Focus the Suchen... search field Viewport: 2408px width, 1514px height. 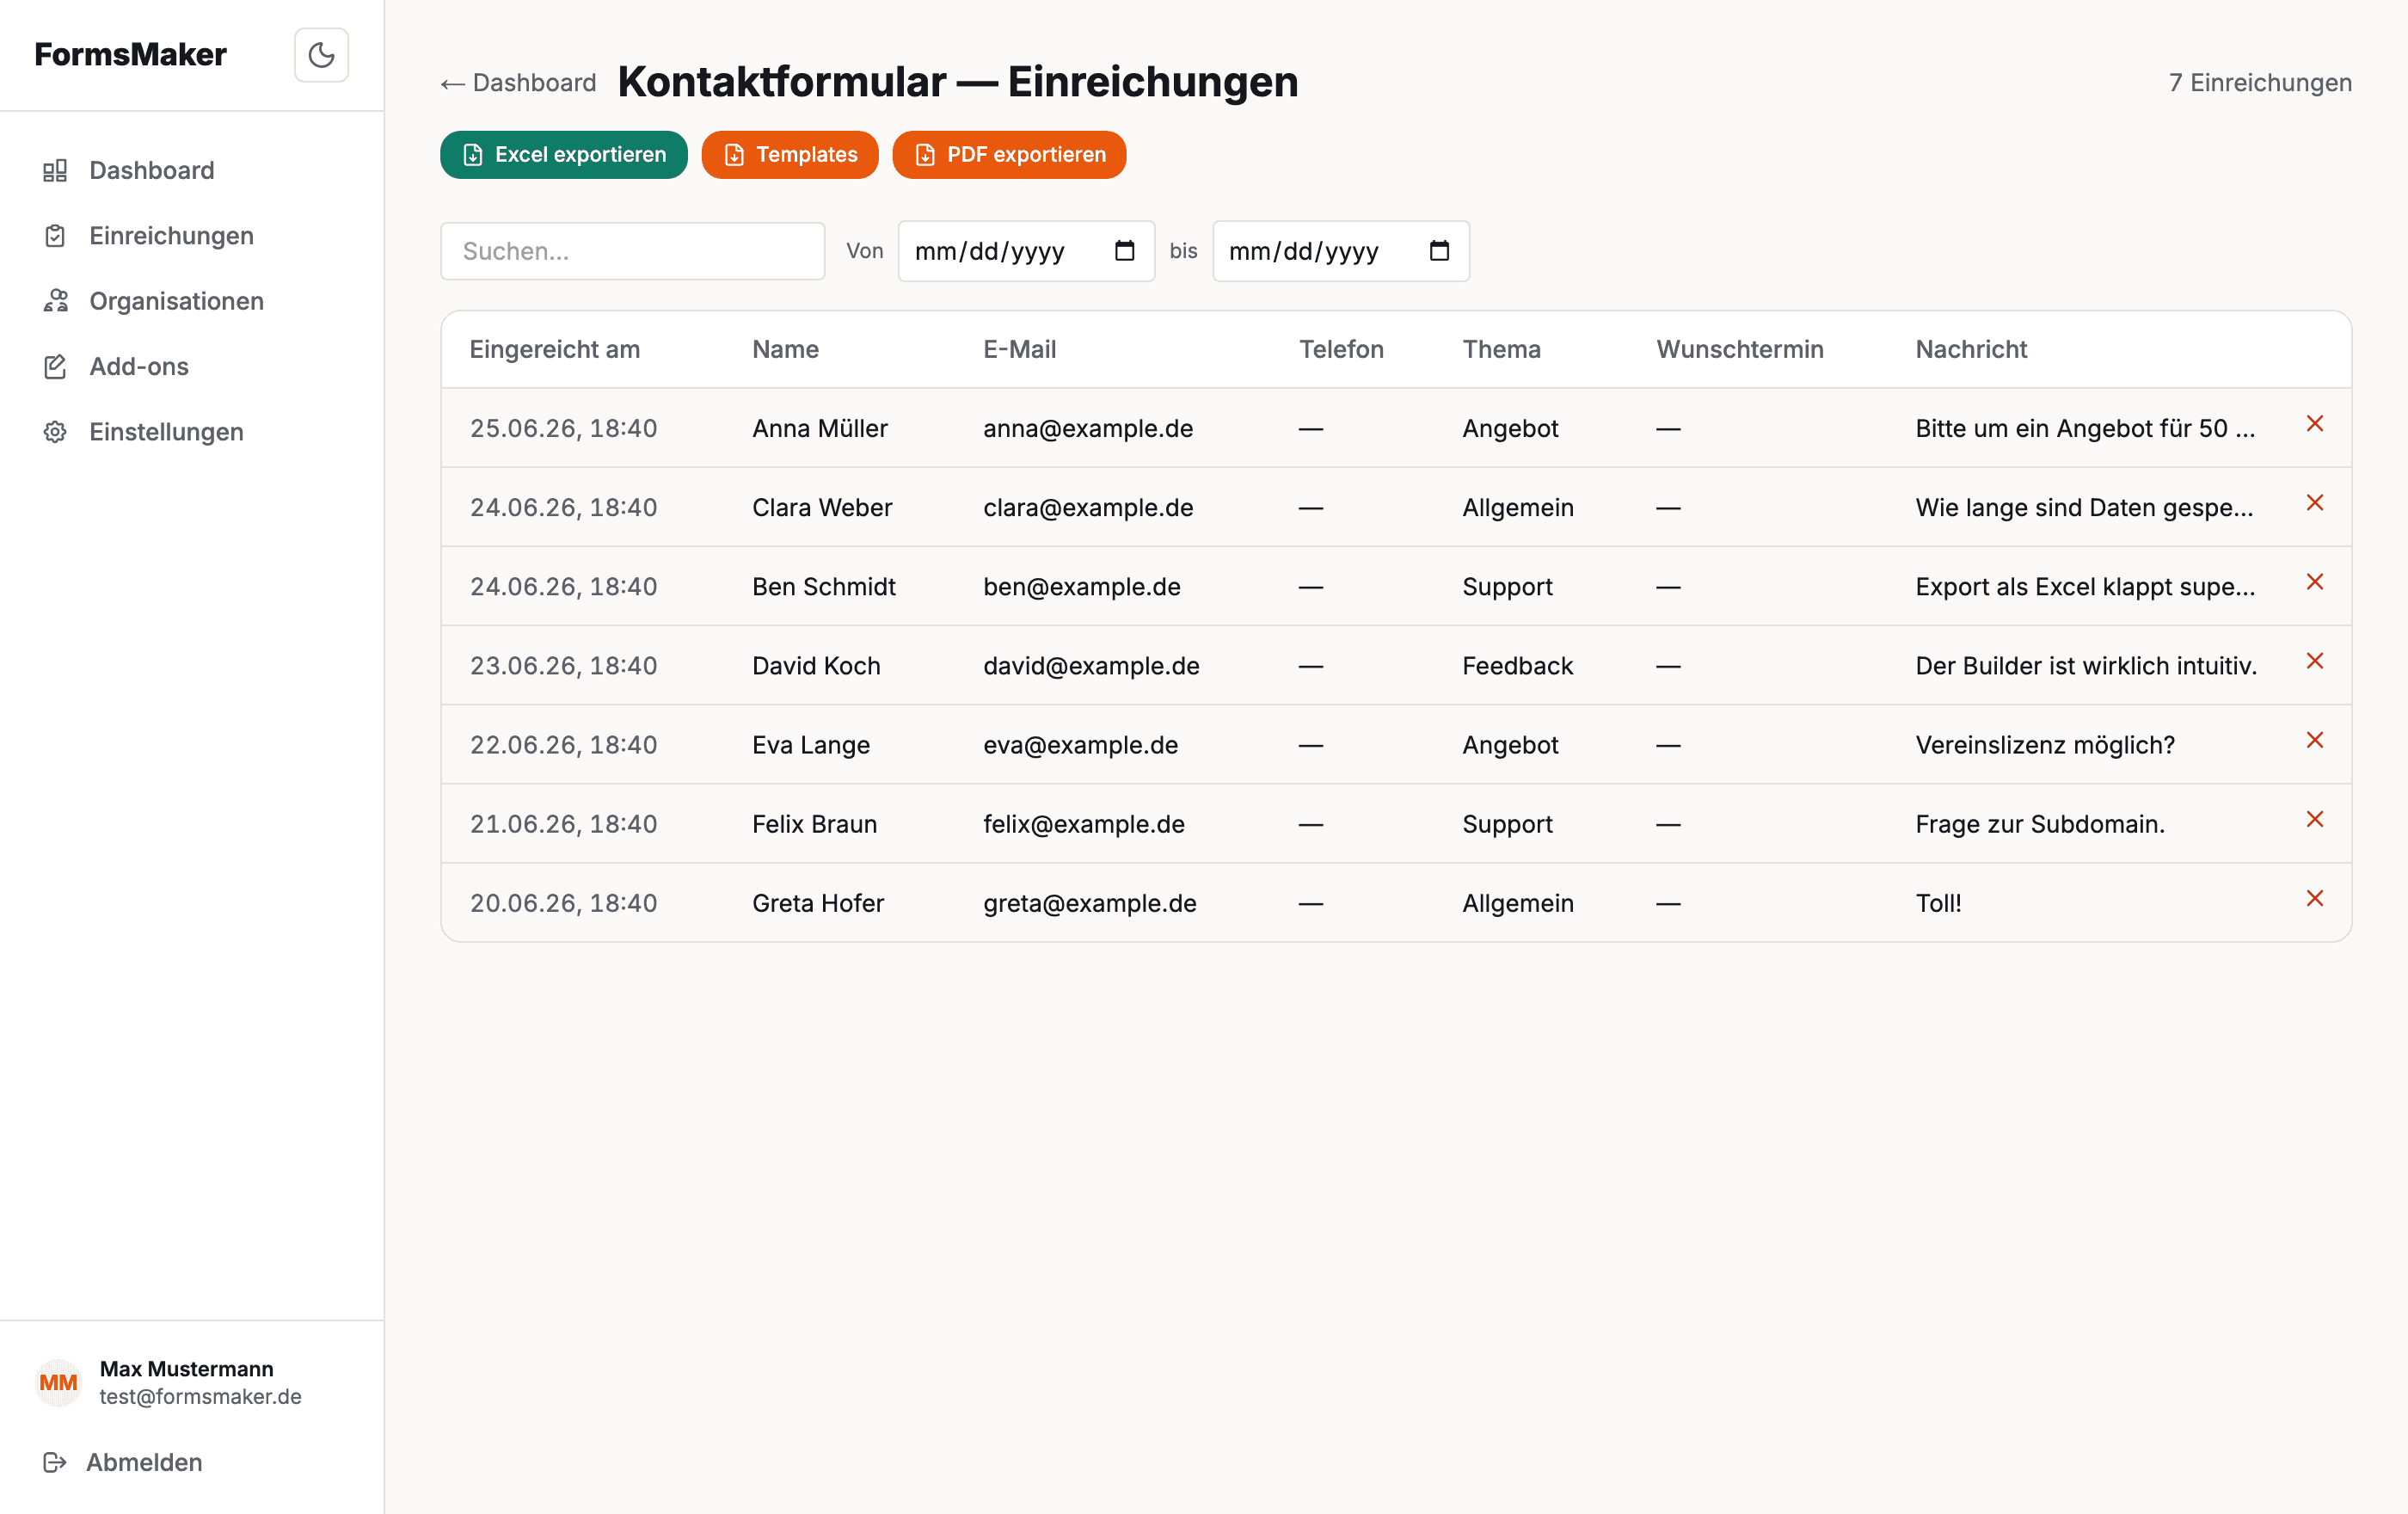point(633,251)
